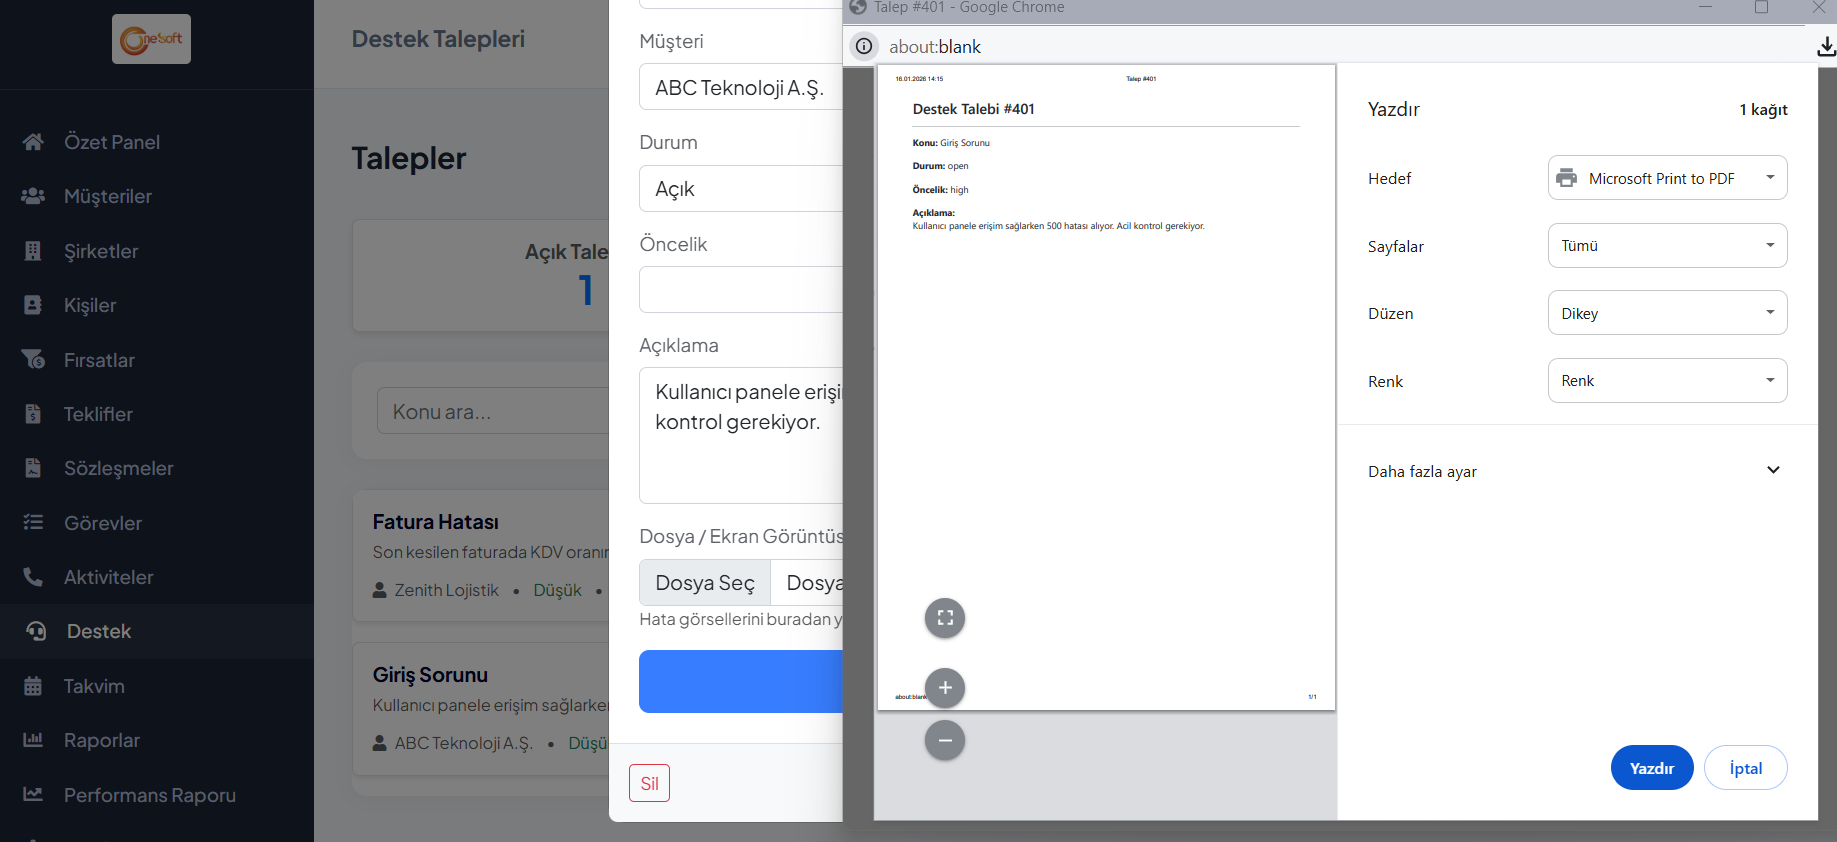Zoom out the print preview with minus icon
Screen dimensions: 1837x842
pyautogui.click(x=945, y=741)
